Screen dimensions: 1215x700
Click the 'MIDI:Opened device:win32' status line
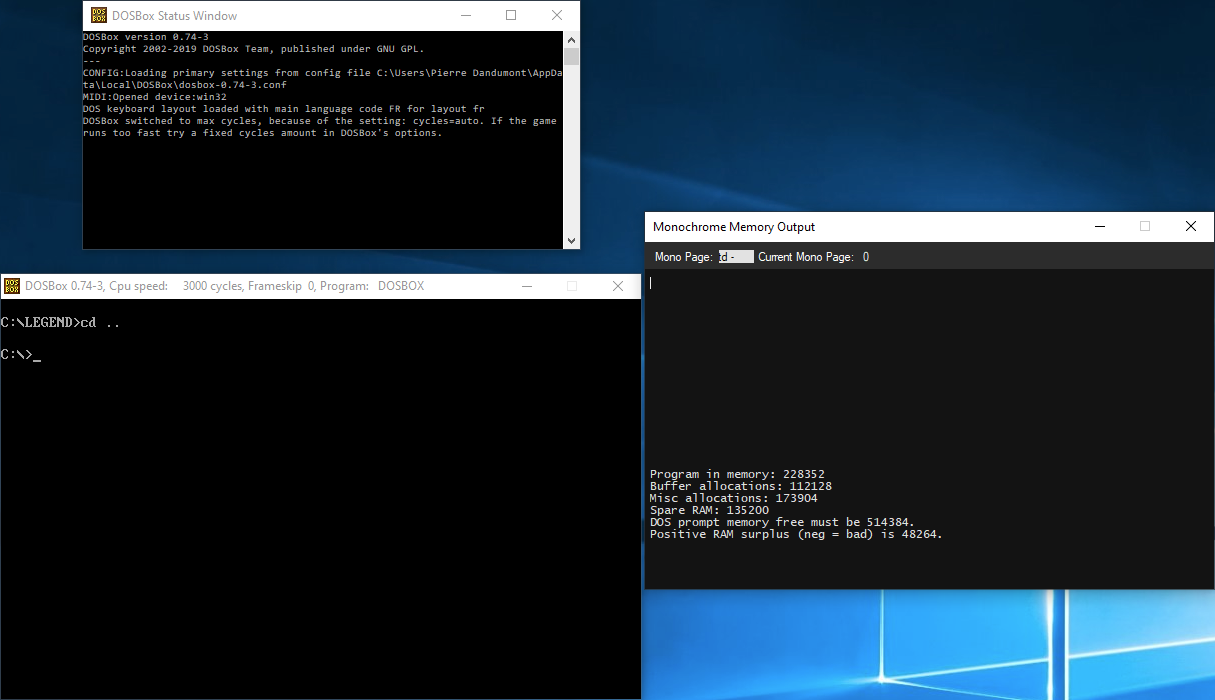coord(155,97)
